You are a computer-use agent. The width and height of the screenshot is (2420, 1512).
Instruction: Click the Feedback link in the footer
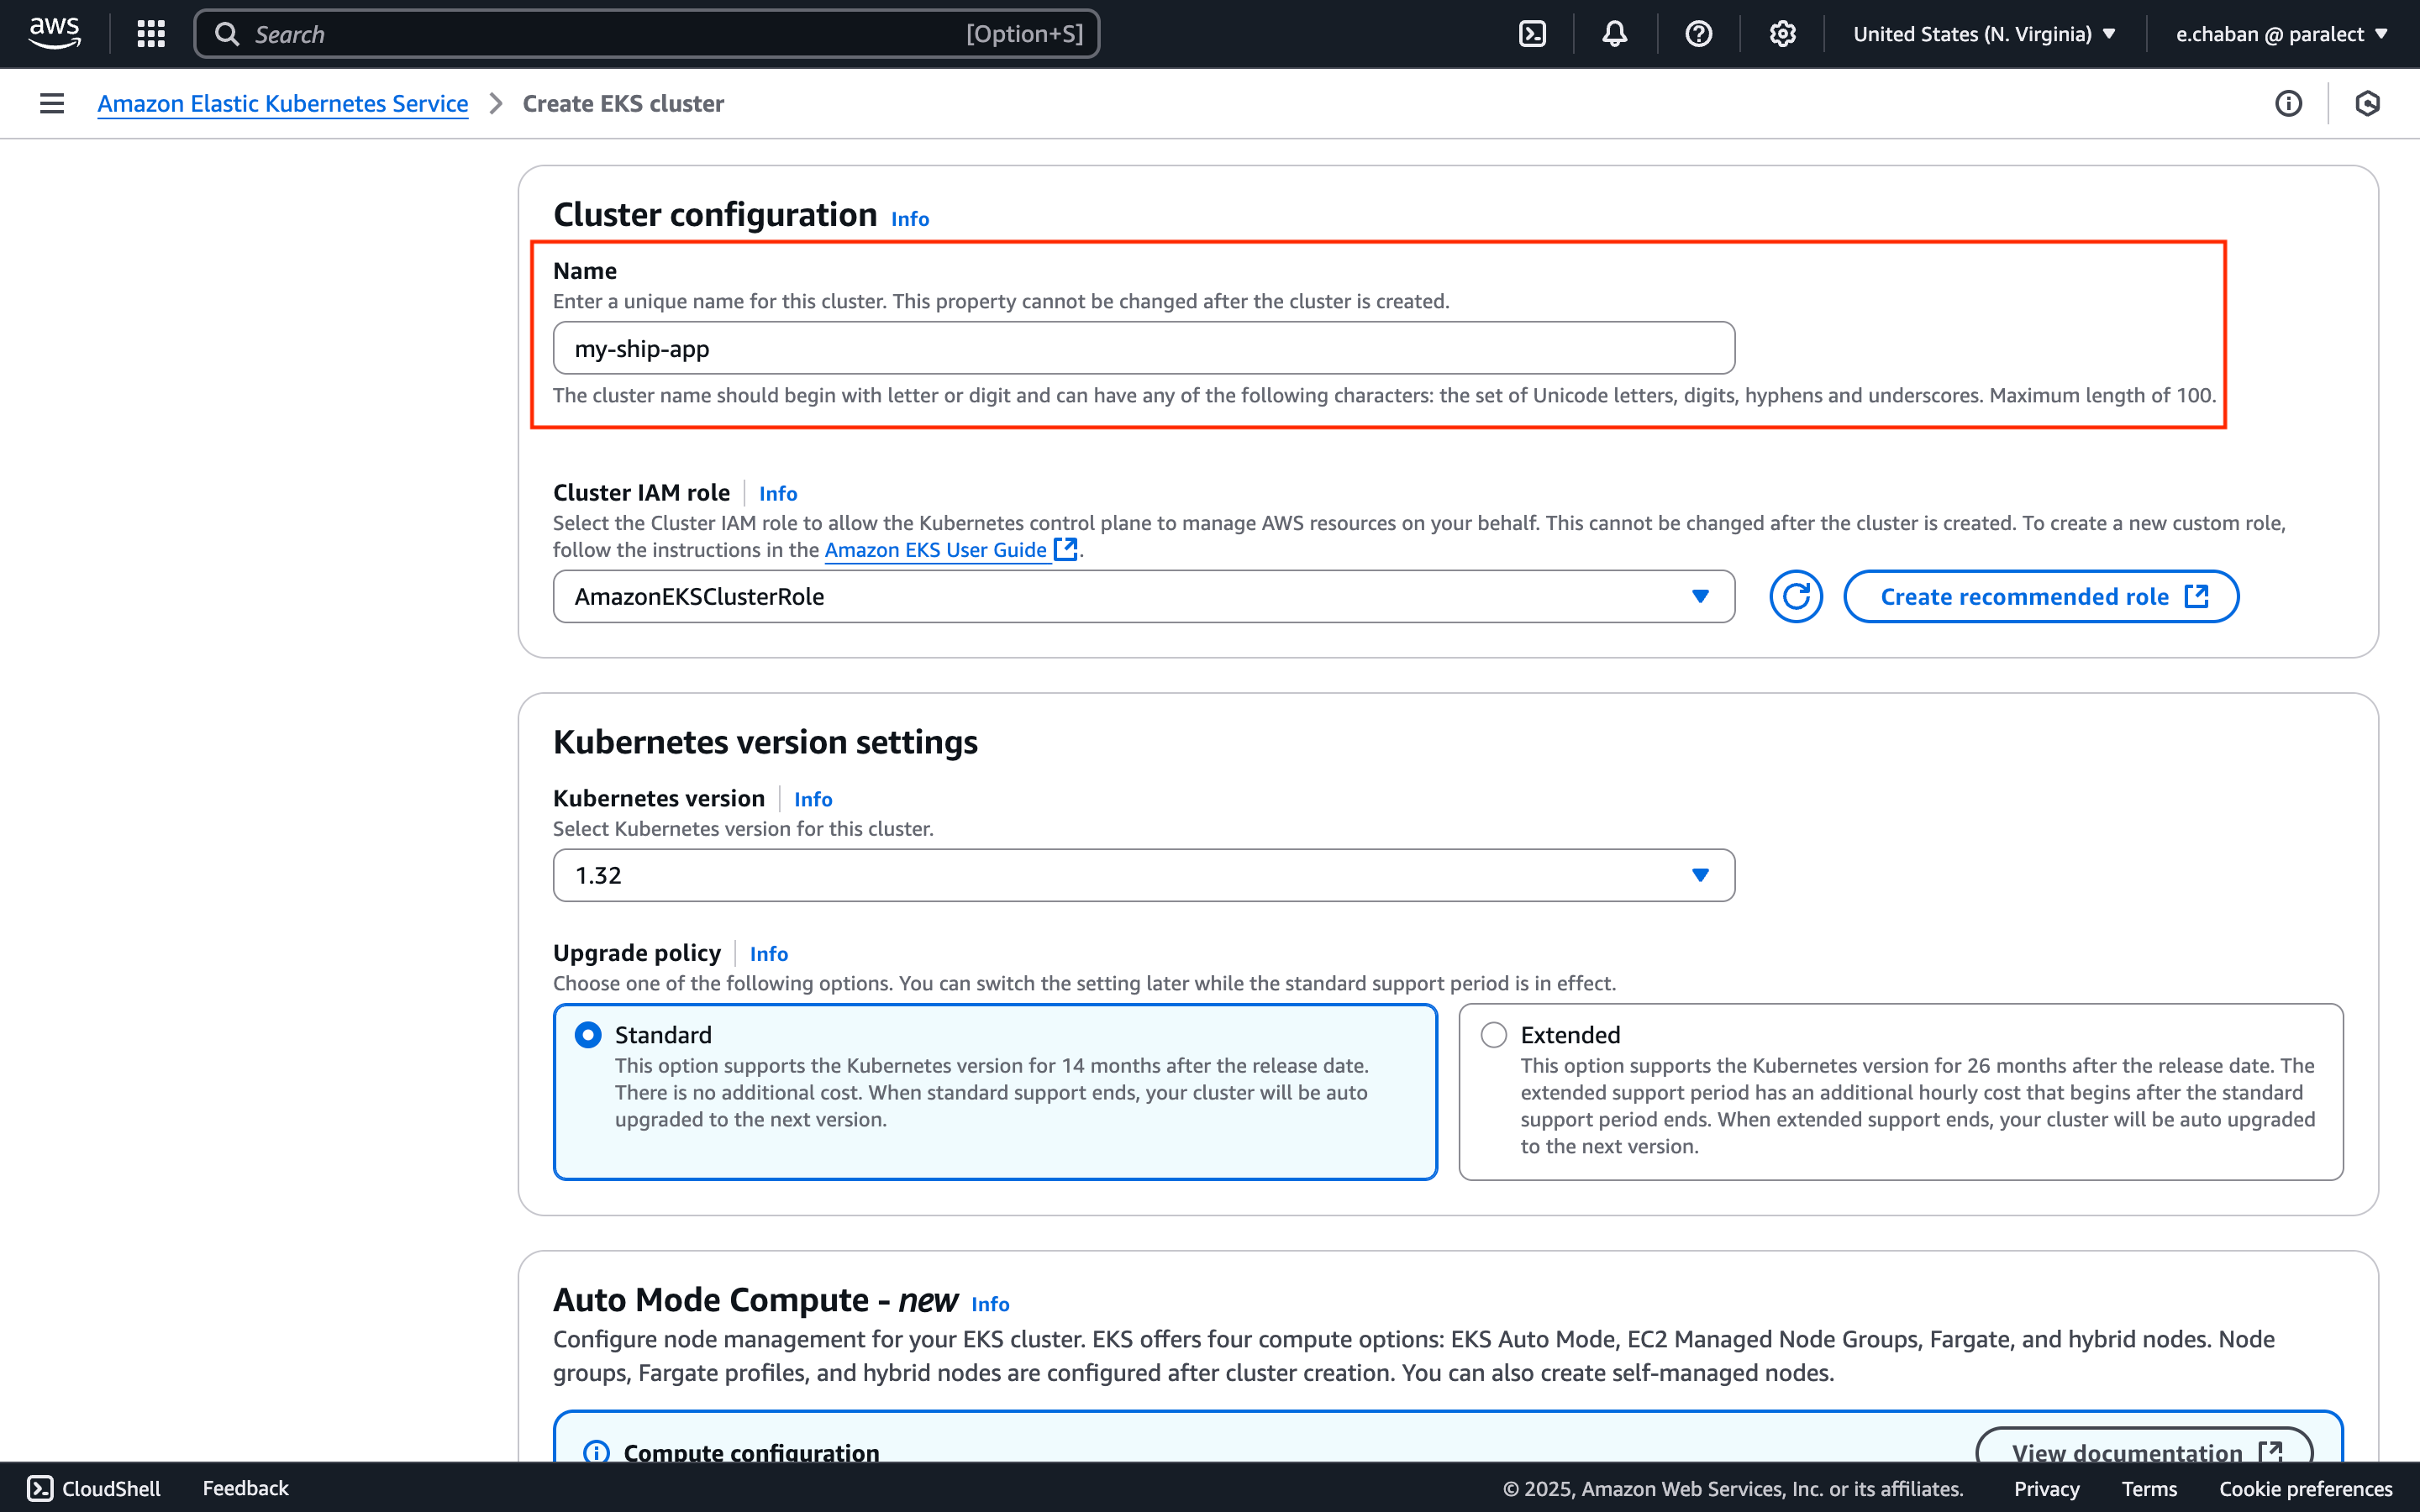(245, 1488)
